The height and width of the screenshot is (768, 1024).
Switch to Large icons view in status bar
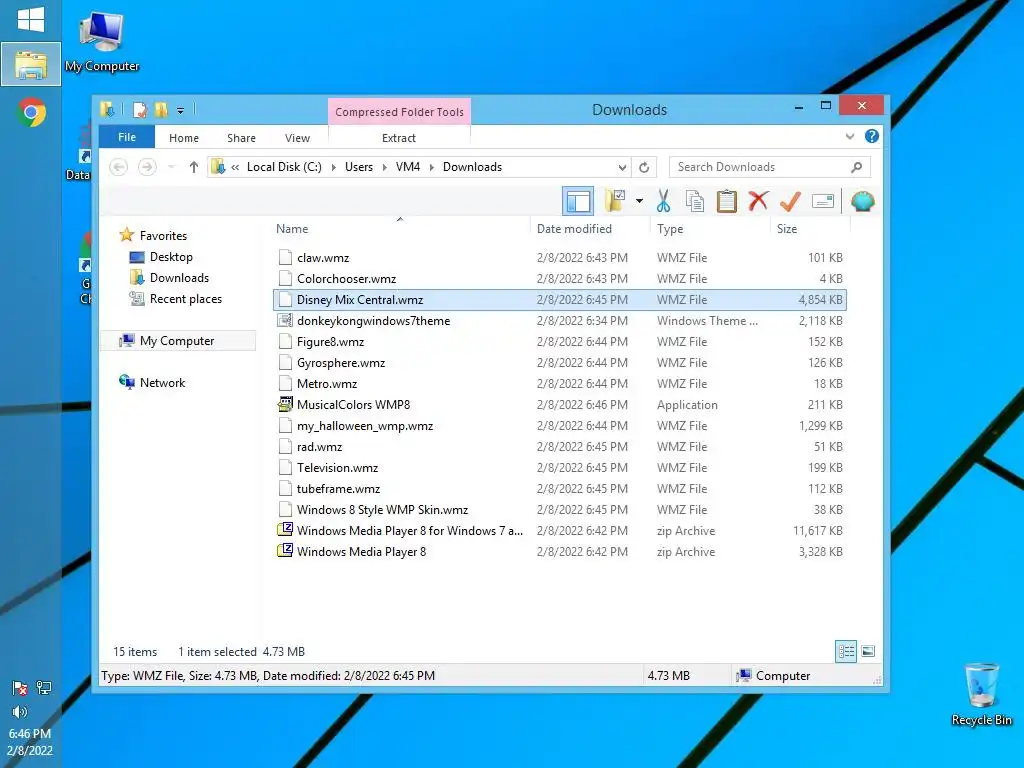(868, 651)
